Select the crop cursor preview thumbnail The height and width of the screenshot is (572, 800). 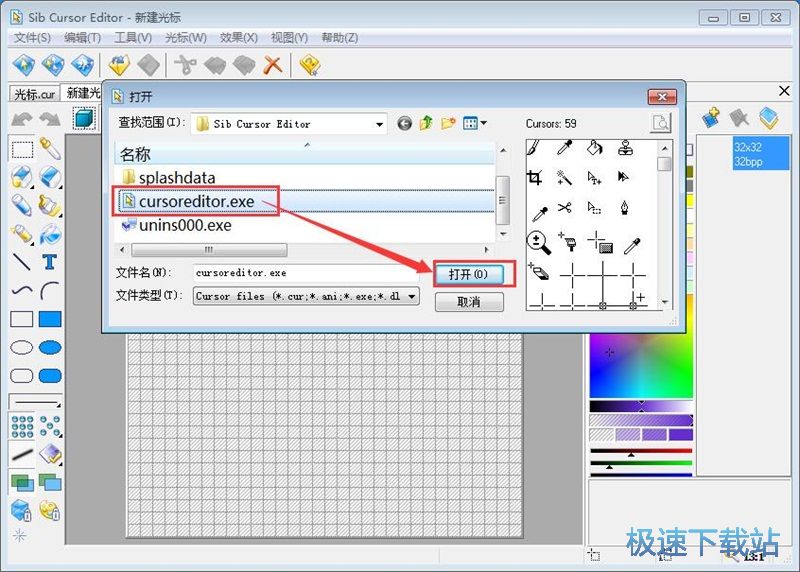click(x=534, y=178)
